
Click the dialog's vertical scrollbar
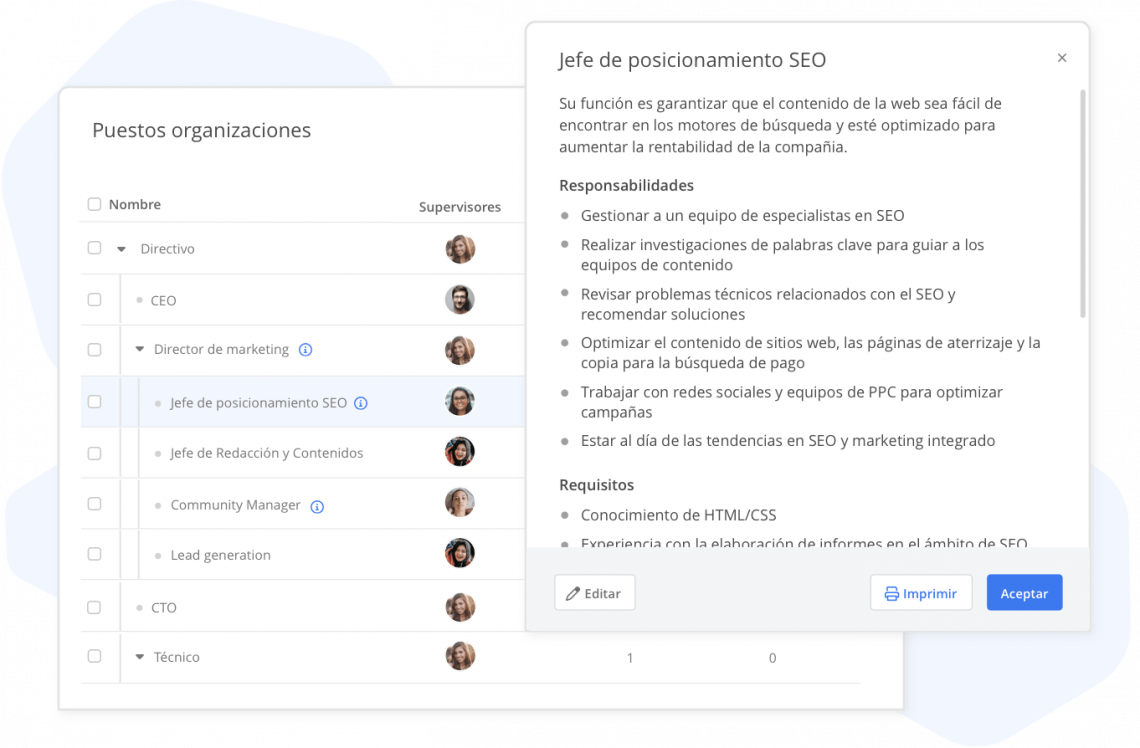[x=1083, y=204]
